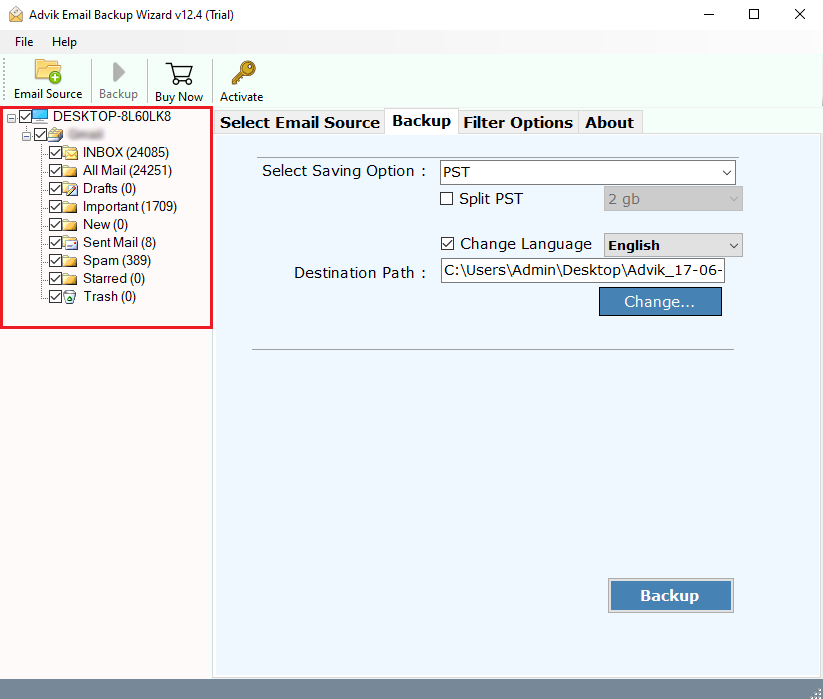Switch to the About tab
This screenshot has width=823, height=699.
[609, 122]
